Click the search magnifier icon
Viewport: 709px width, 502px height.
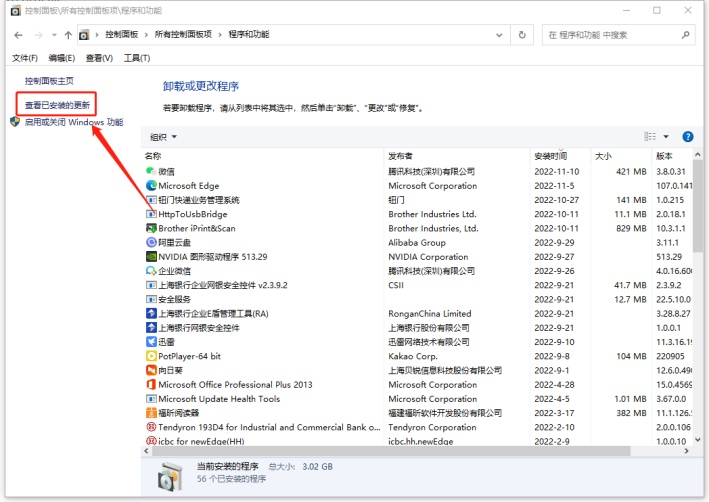point(686,35)
